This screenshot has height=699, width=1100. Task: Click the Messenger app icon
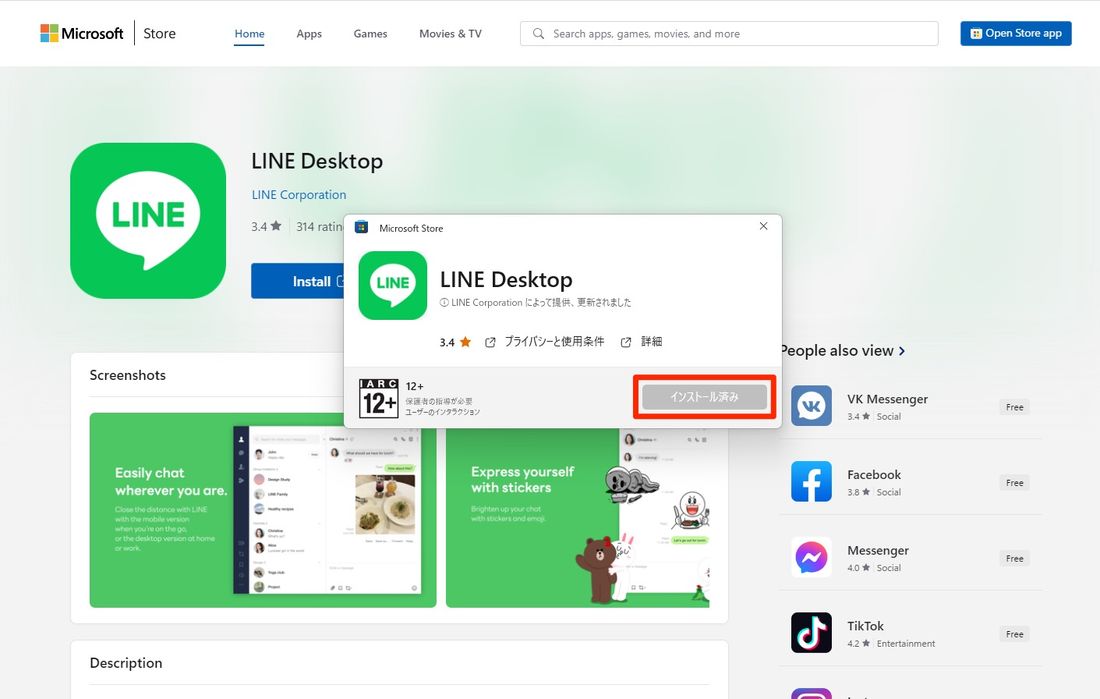pos(812,557)
